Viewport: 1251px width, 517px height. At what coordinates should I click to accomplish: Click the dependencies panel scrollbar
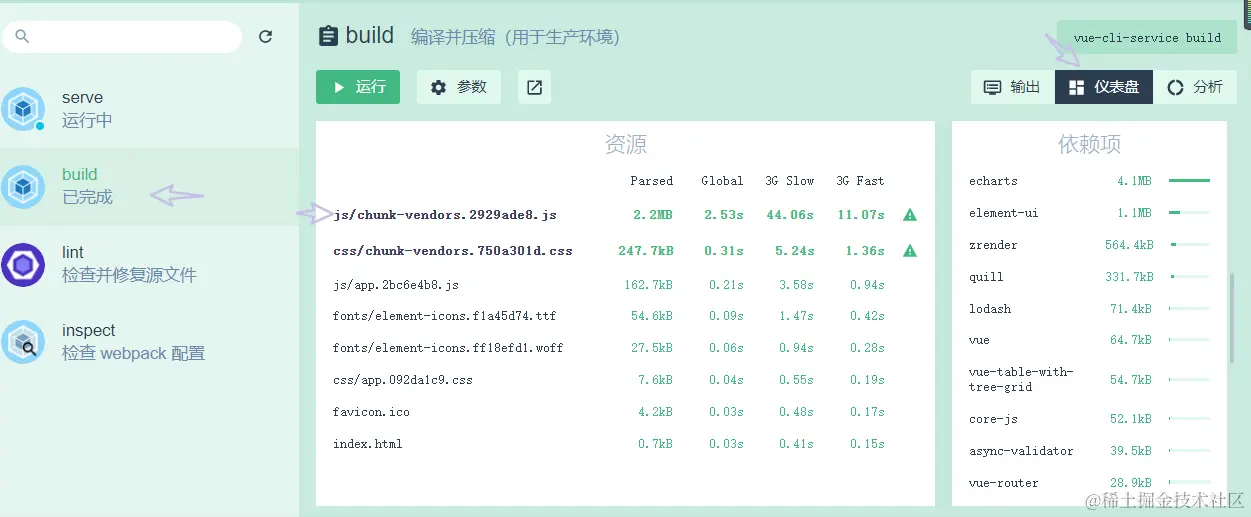pos(1232,317)
